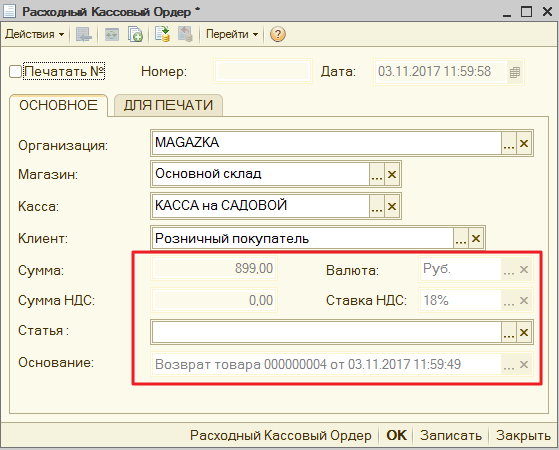Screen dimensions: 559x450
Task: Open the Перейти dropdown menu
Action: 232,35
